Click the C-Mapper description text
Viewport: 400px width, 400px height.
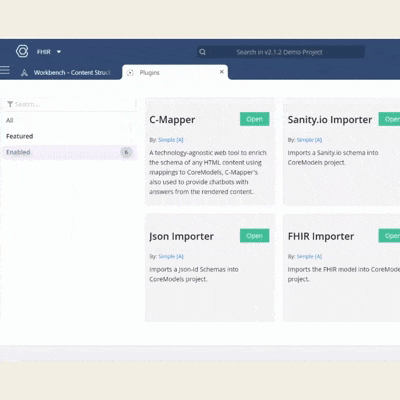coord(208,172)
